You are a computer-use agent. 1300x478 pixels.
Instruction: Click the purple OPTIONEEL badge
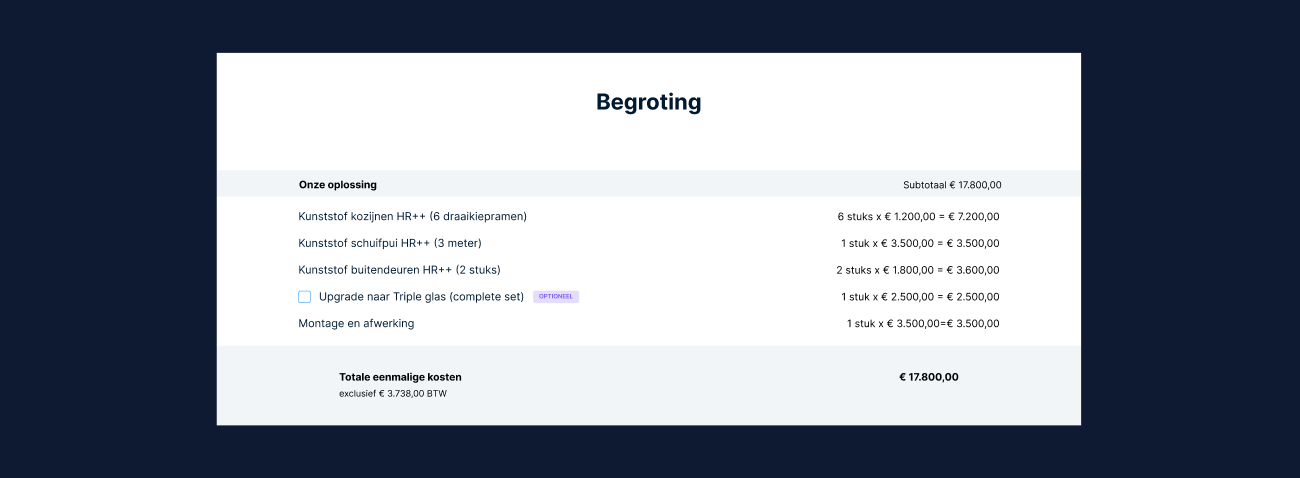[x=556, y=297]
